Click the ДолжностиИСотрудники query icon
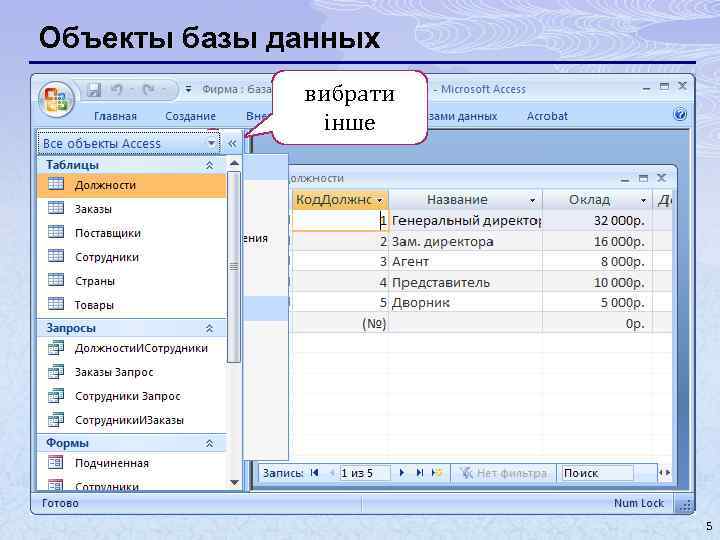 [x=56, y=348]
